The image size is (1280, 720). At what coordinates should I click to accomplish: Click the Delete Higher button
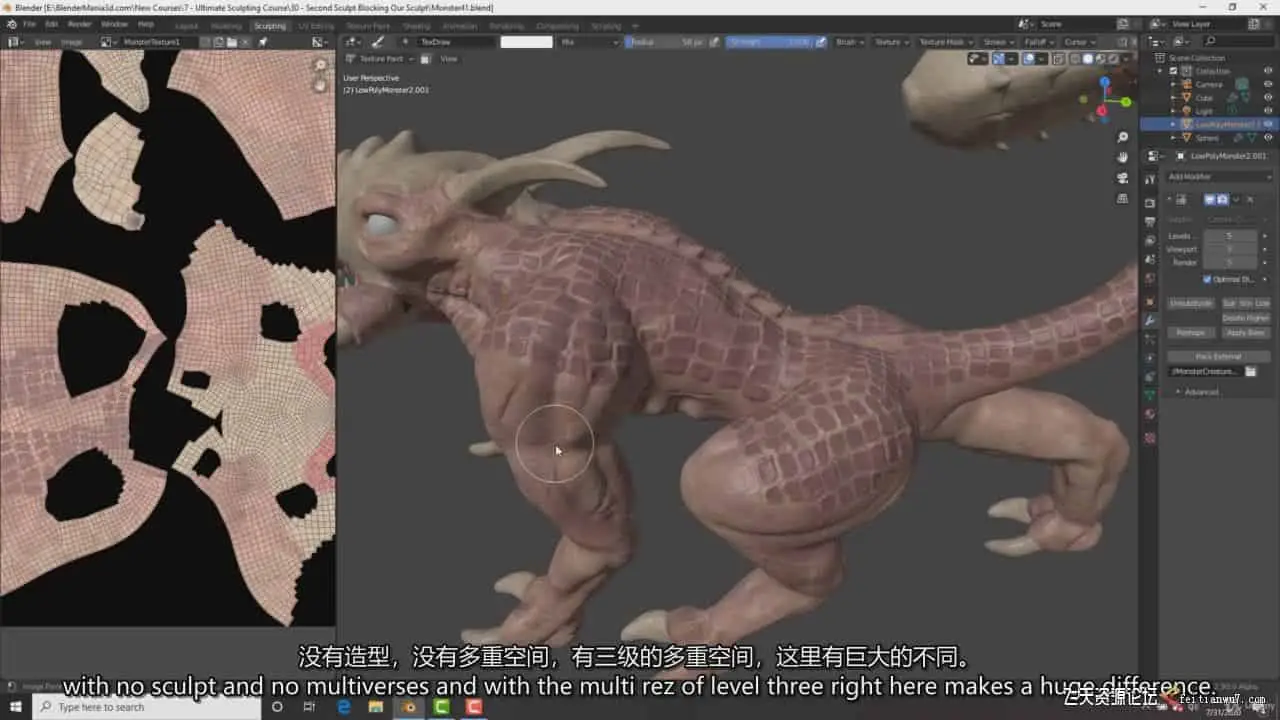pos(1245,318)
